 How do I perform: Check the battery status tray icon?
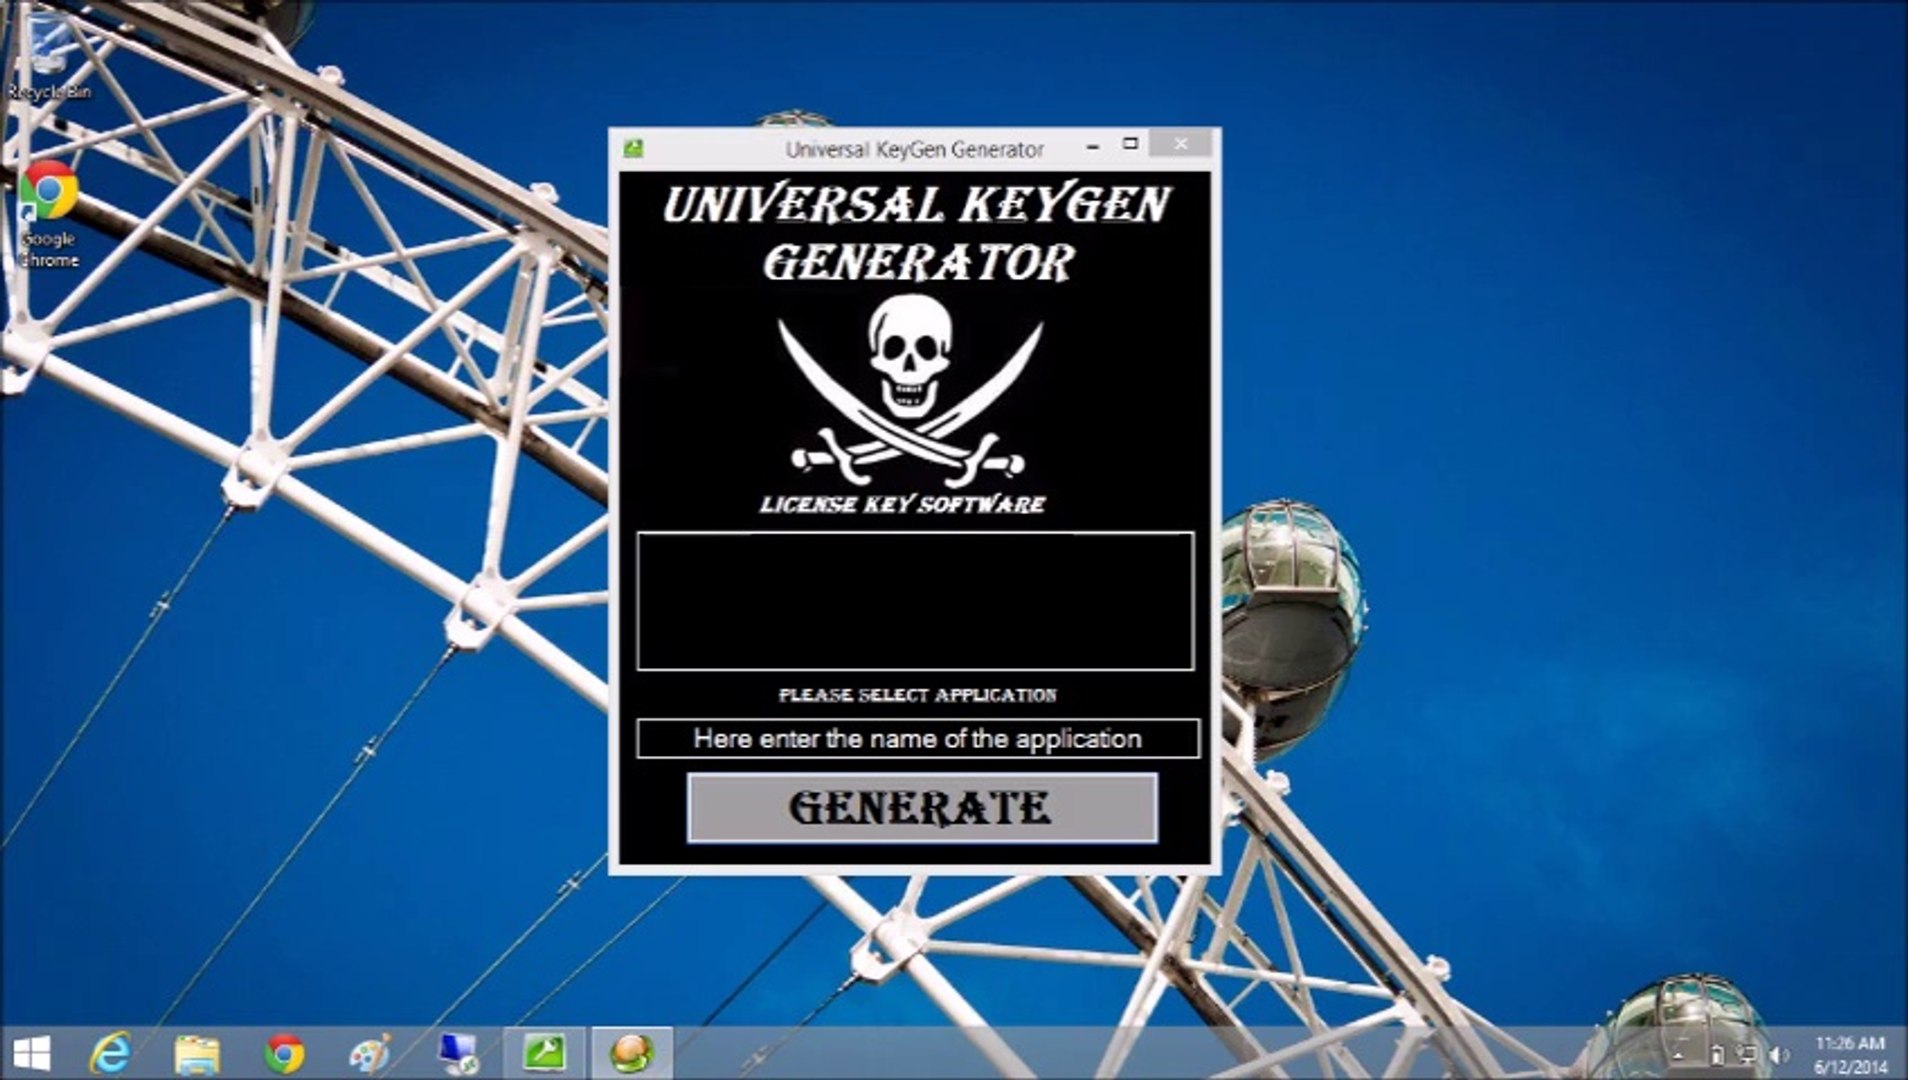point(1716,1055)
